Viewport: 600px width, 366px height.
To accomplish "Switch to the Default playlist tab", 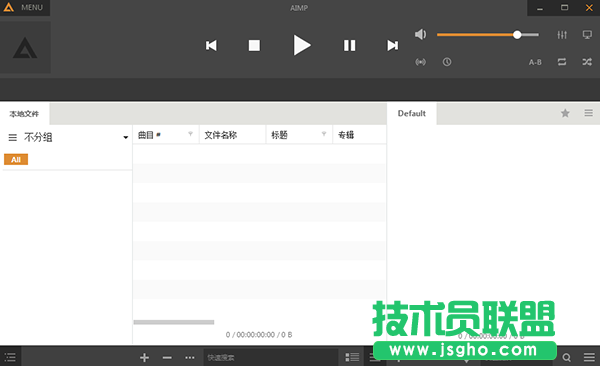I will pyautogui.click(x=412, y=113).
